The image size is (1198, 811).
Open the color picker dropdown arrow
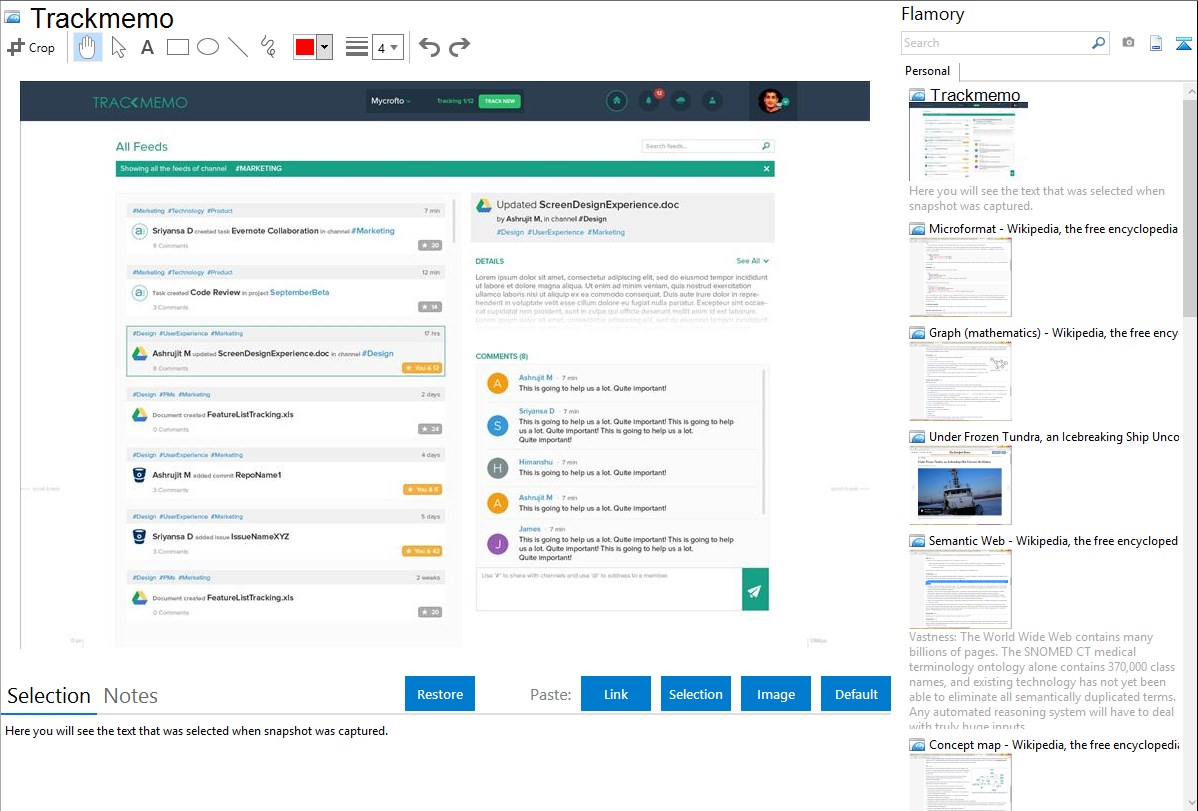325,47
